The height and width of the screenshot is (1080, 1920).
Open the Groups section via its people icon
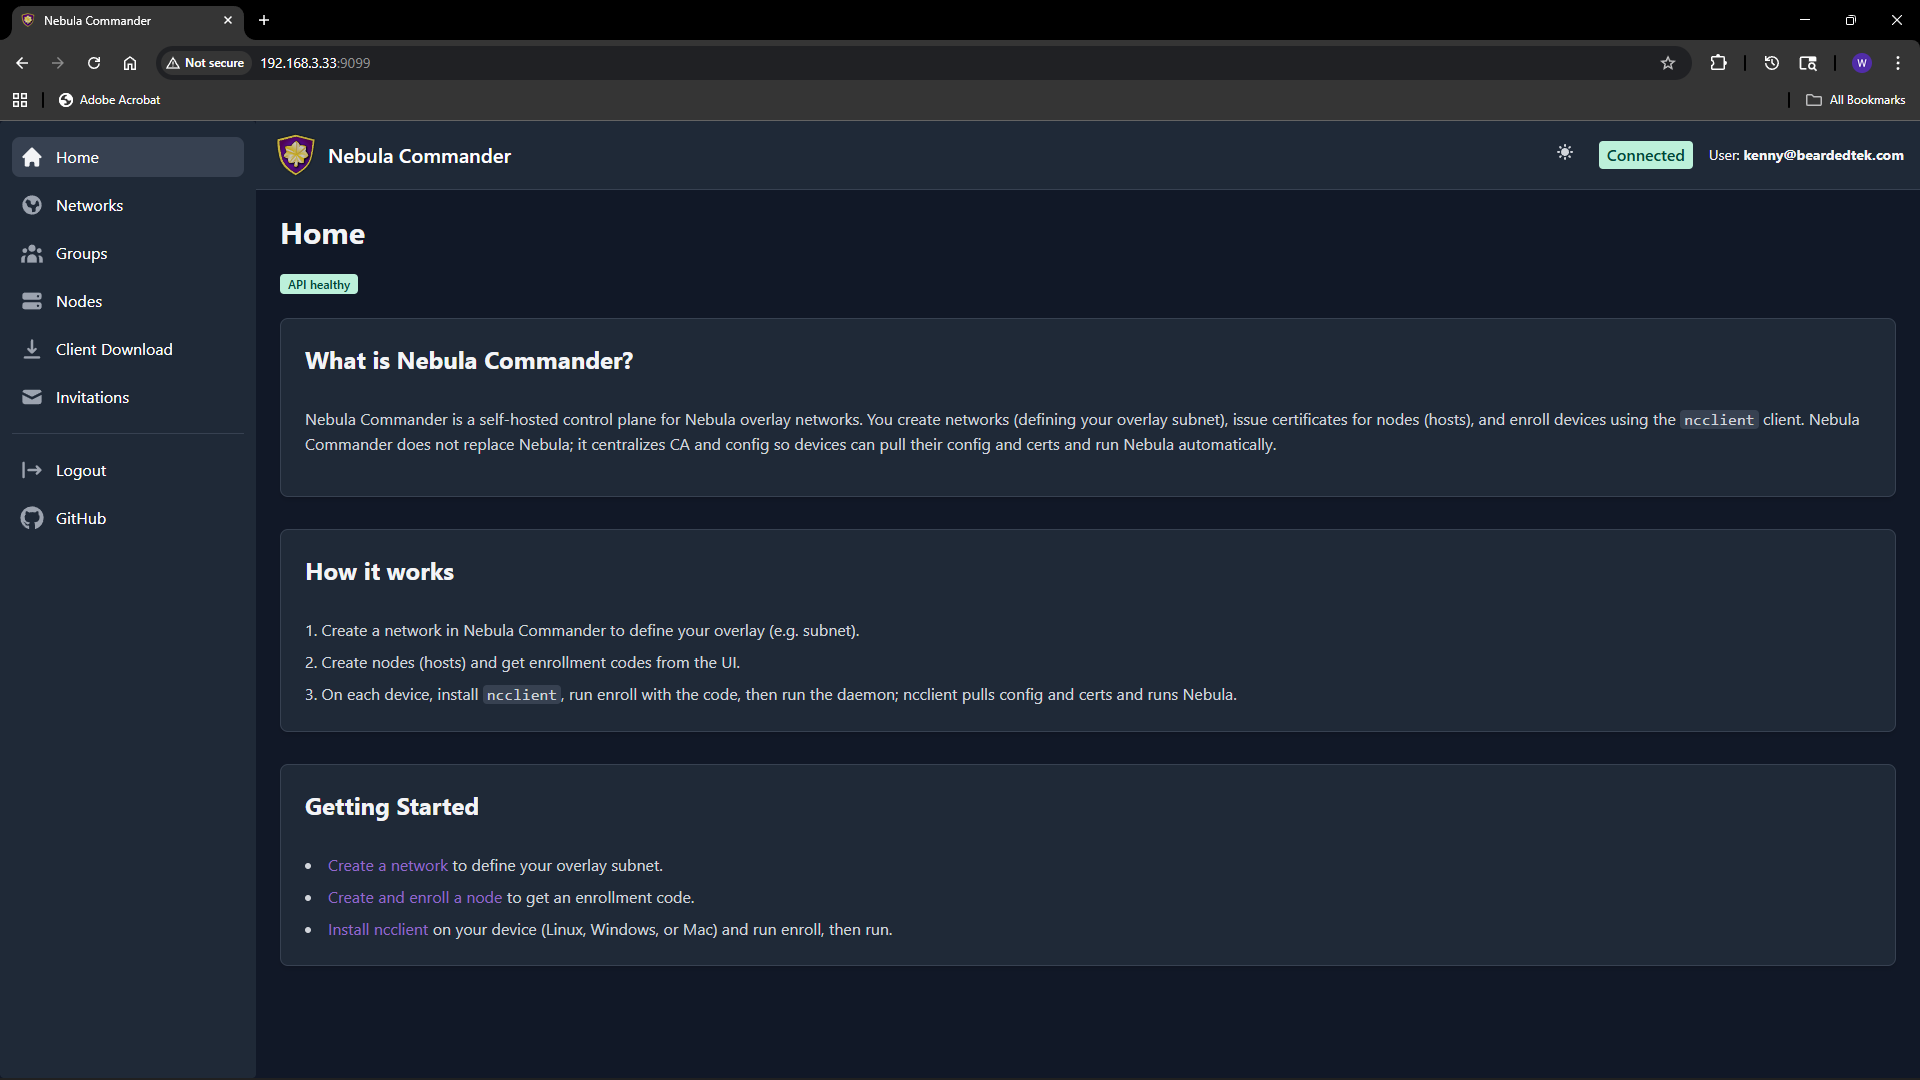click(x=32, y=253)
